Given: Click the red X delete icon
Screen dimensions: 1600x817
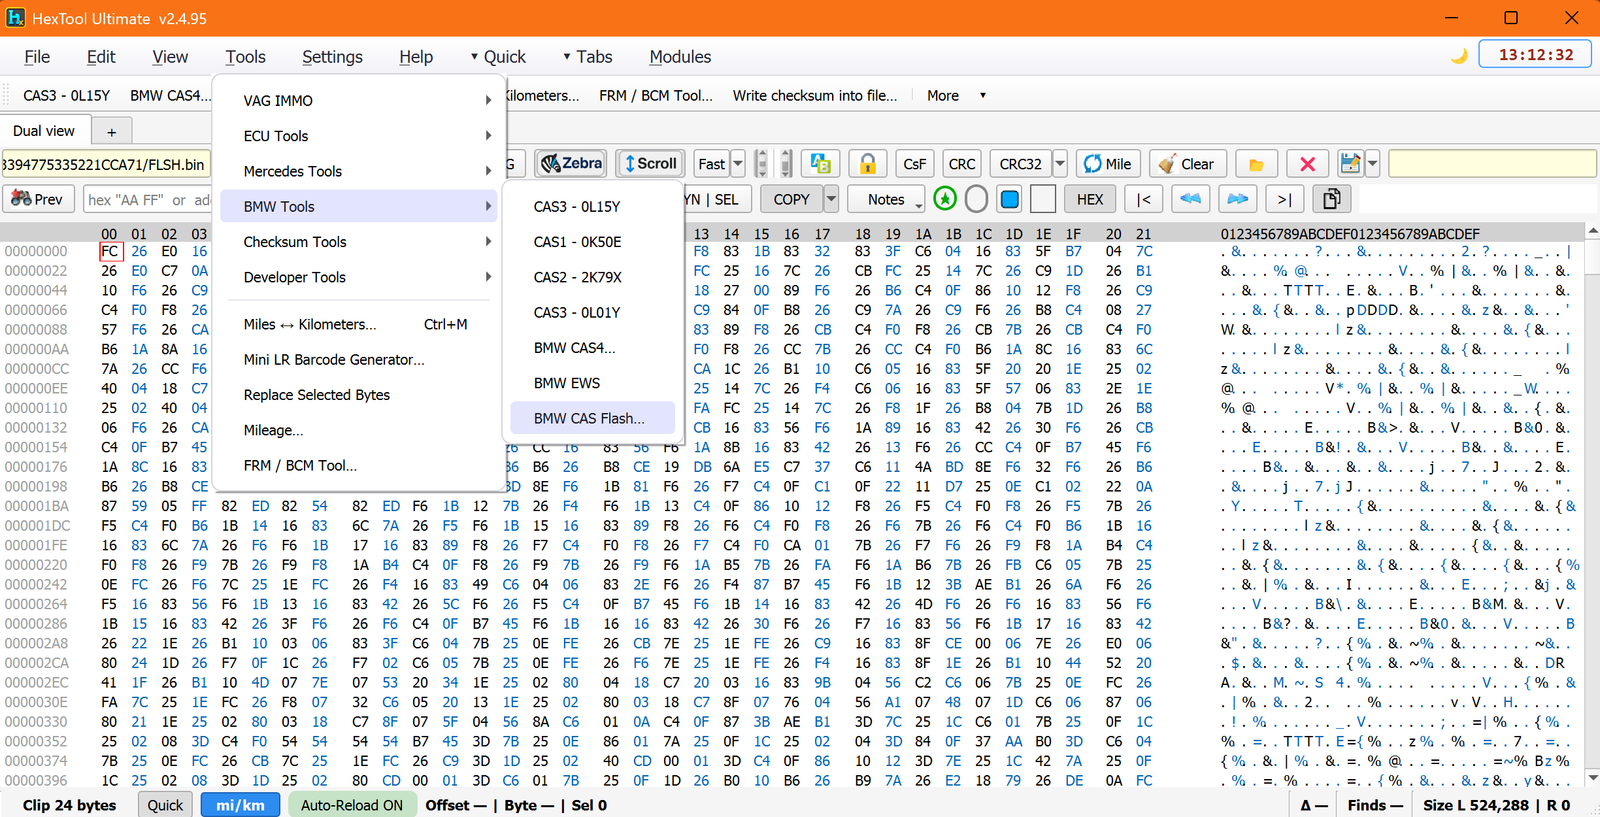Looking at the screenshot, I should pos(1307,164).
